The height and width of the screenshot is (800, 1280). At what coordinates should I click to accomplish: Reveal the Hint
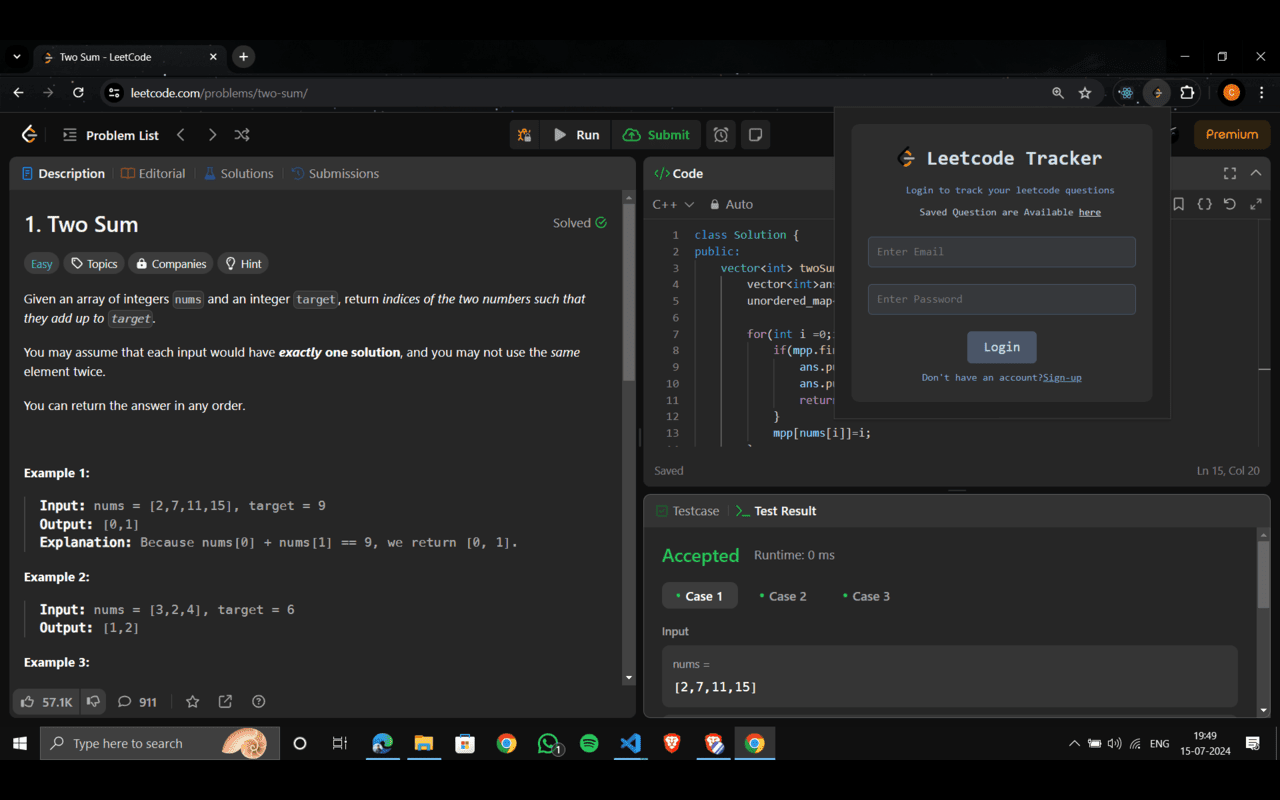243,264
